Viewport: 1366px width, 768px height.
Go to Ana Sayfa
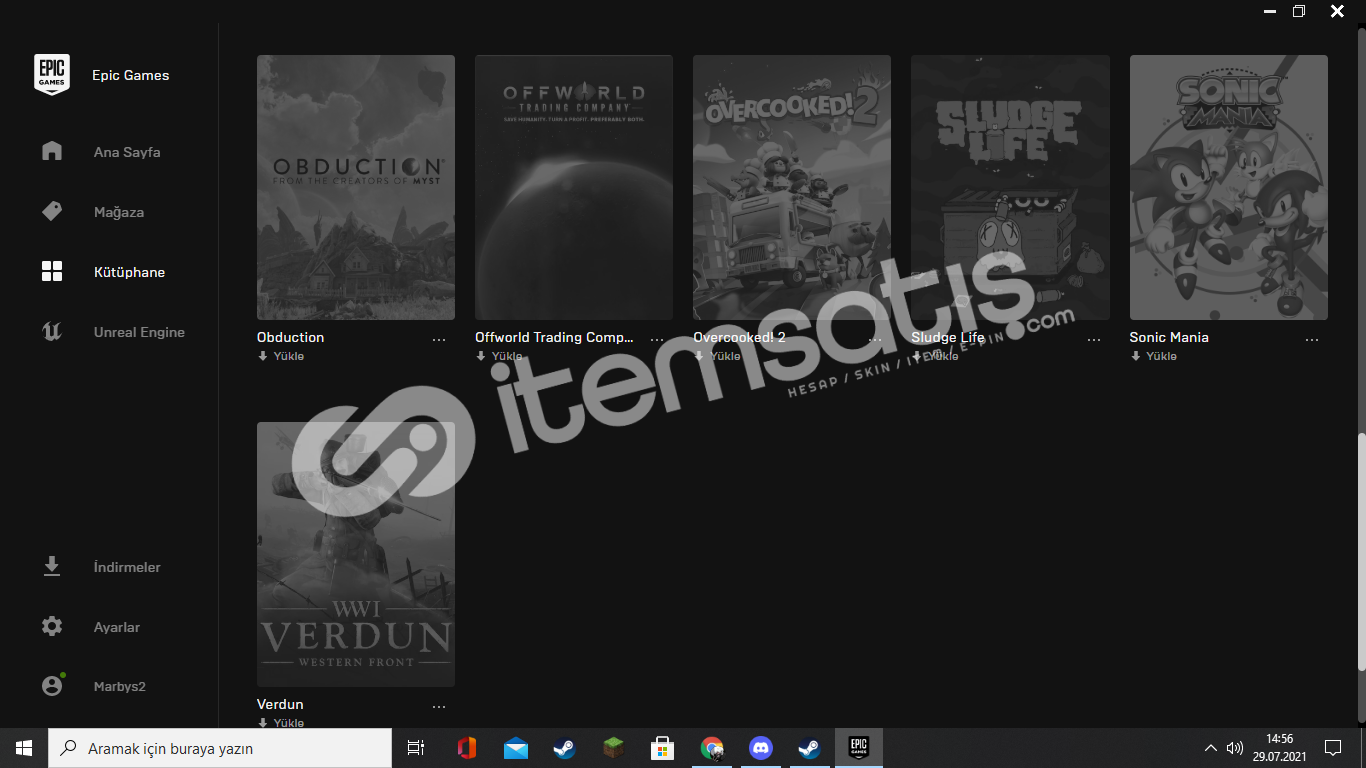(x=127, y=152)
